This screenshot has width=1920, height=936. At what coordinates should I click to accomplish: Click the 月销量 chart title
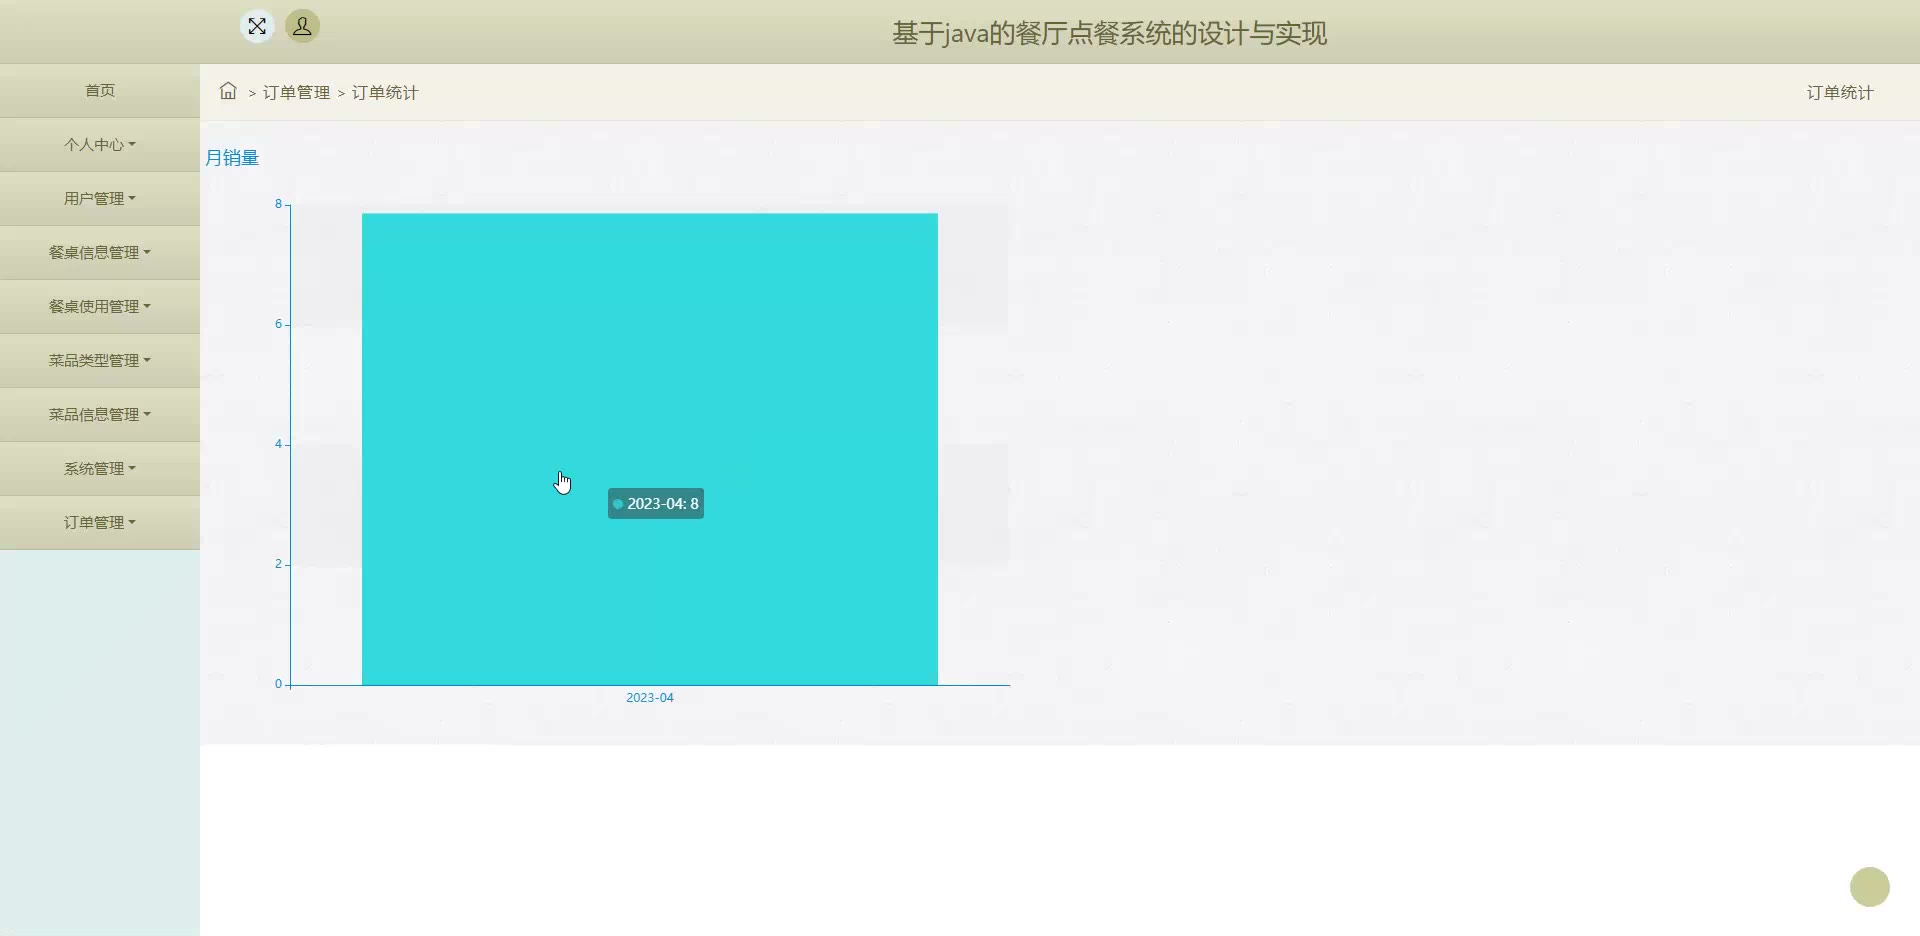coord(232,158)
